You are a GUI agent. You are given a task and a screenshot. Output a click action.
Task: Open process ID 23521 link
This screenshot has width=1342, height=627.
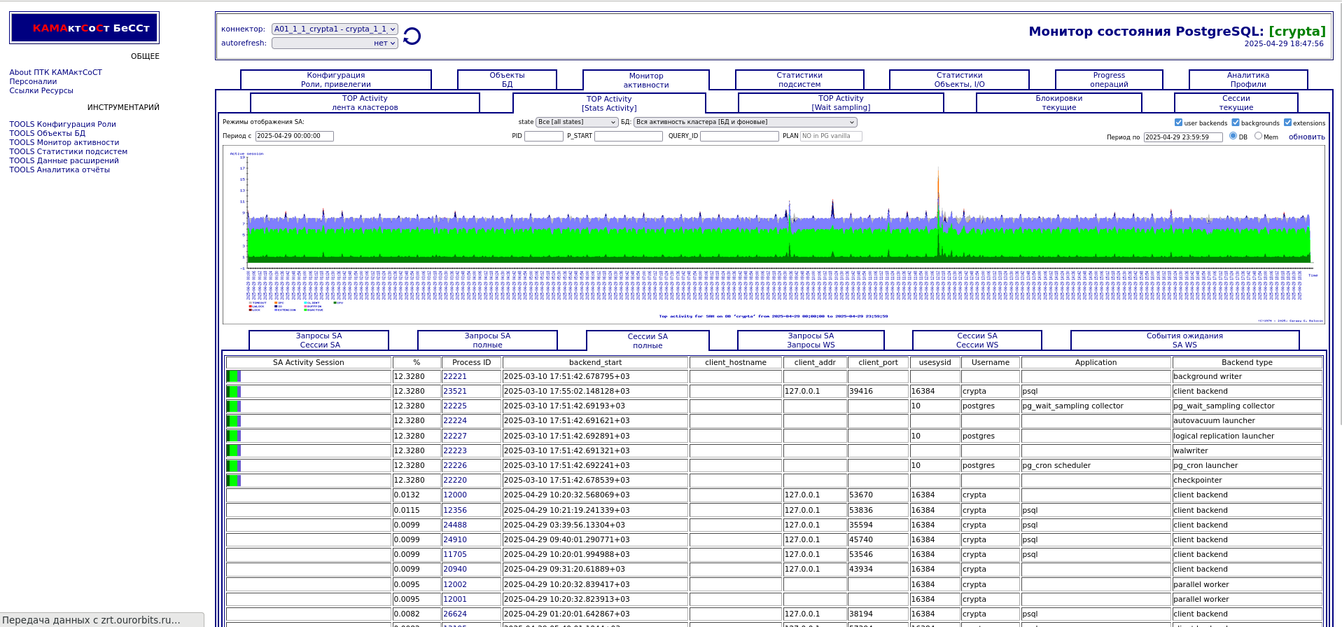point(455,392)
